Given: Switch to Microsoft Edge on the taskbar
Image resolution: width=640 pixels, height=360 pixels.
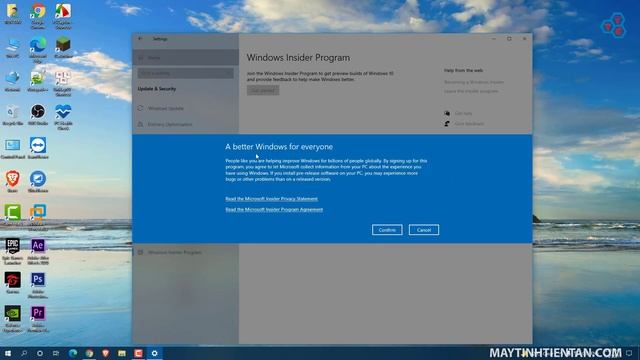Looking at the screenshot, I should click(73, 353).
